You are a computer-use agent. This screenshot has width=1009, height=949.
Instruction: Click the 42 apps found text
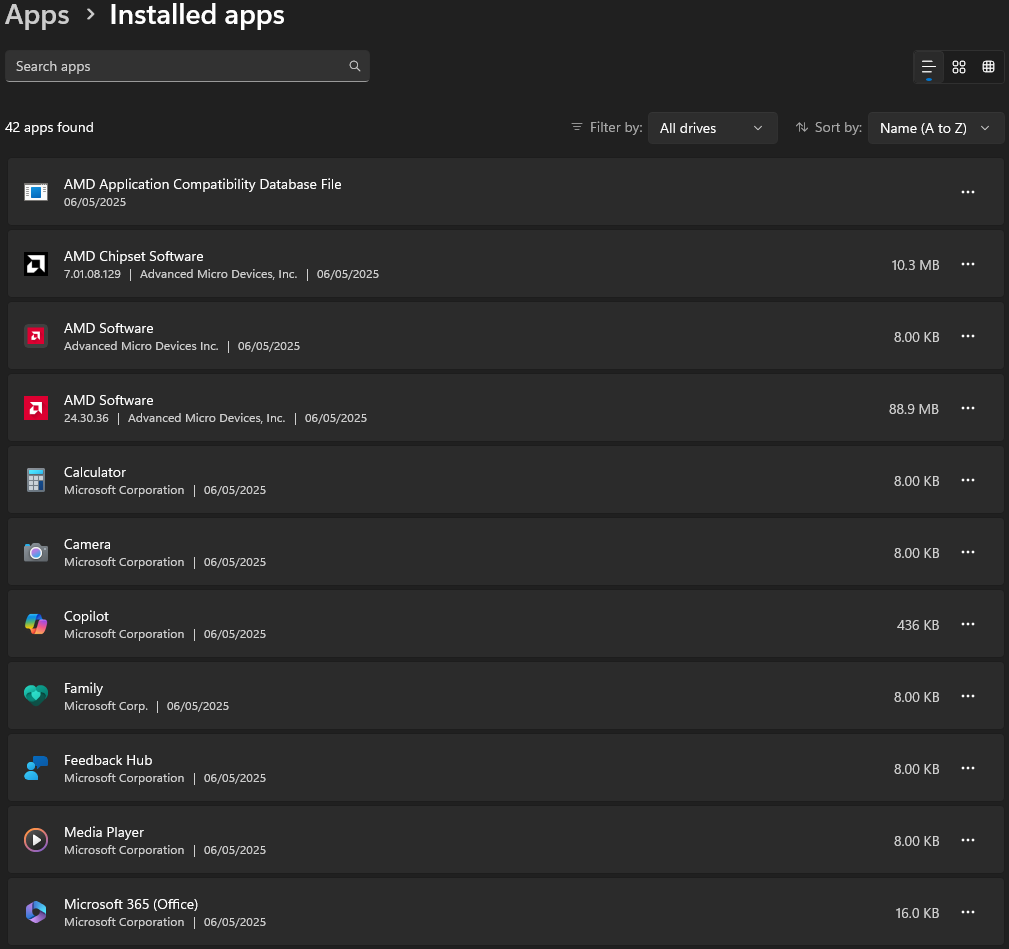pyautogui.click(x=49, y=127)
